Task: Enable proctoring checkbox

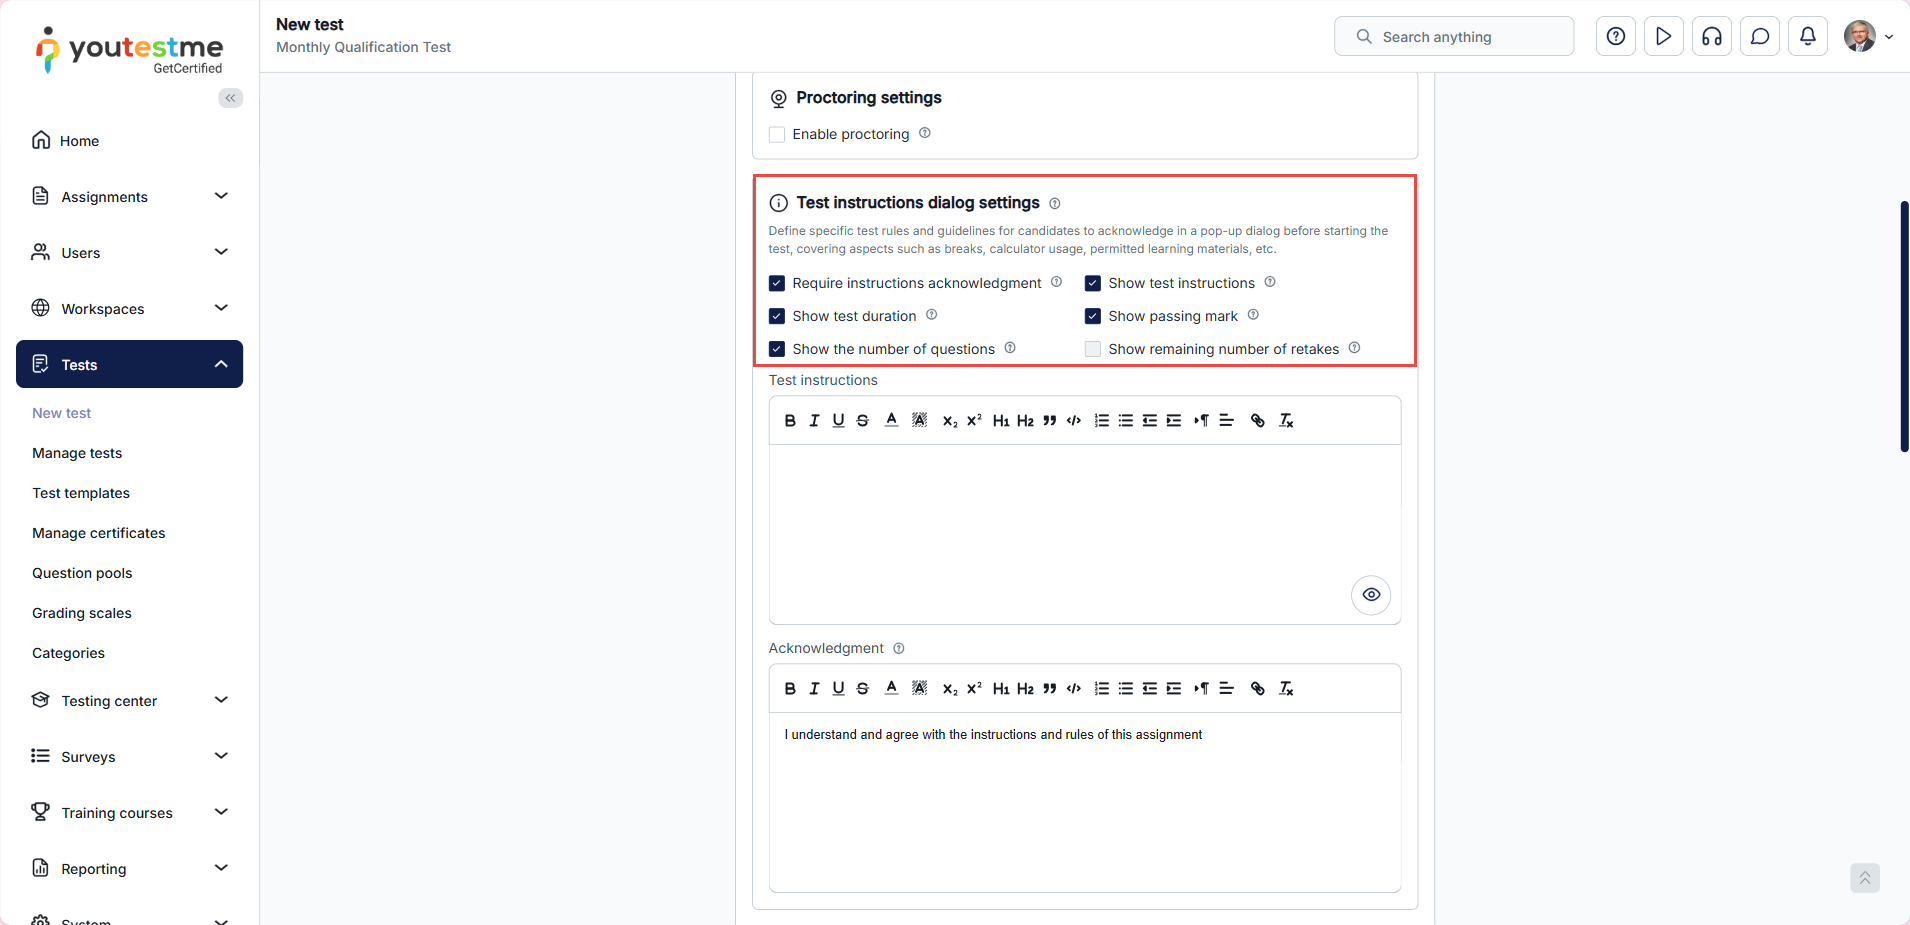Action: (x=777, y=135)
